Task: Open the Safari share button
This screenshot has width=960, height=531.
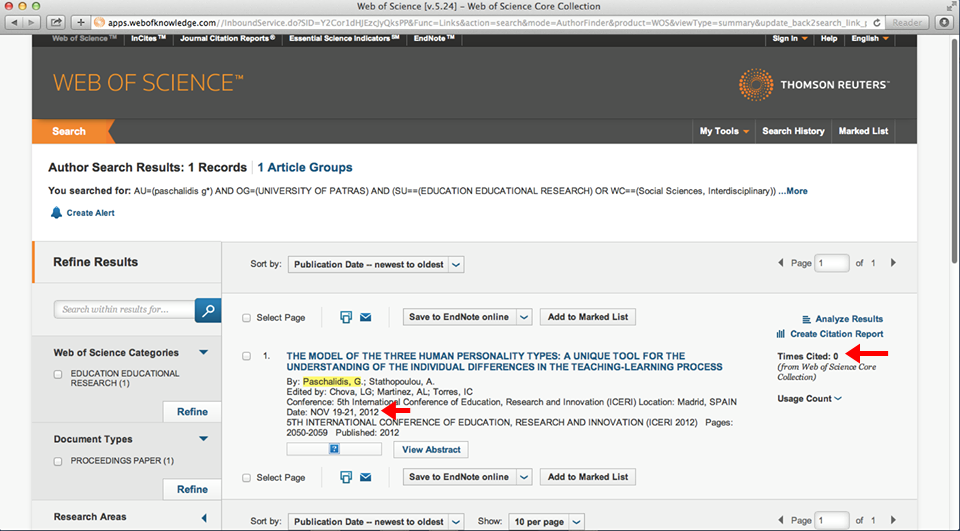Action: coord(56,23)
